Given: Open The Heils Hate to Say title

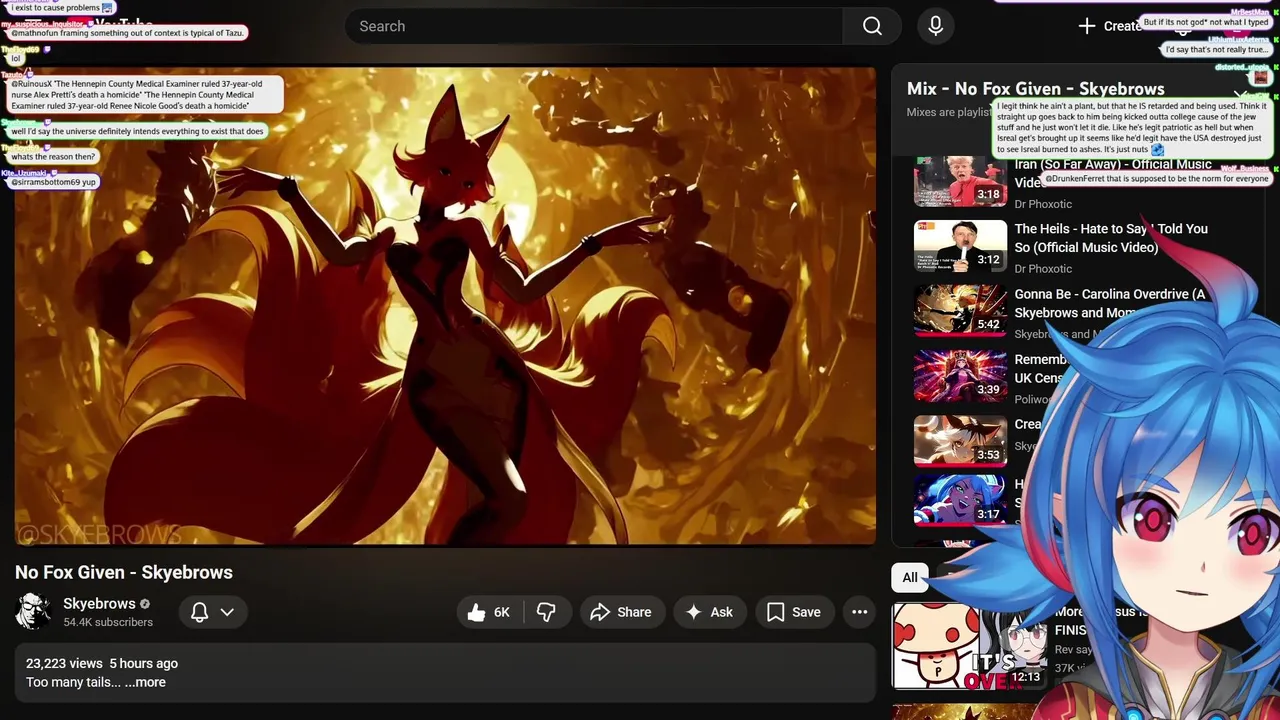Looking at the screenshot, I should pyautogui.click(x=1111, y=238).
